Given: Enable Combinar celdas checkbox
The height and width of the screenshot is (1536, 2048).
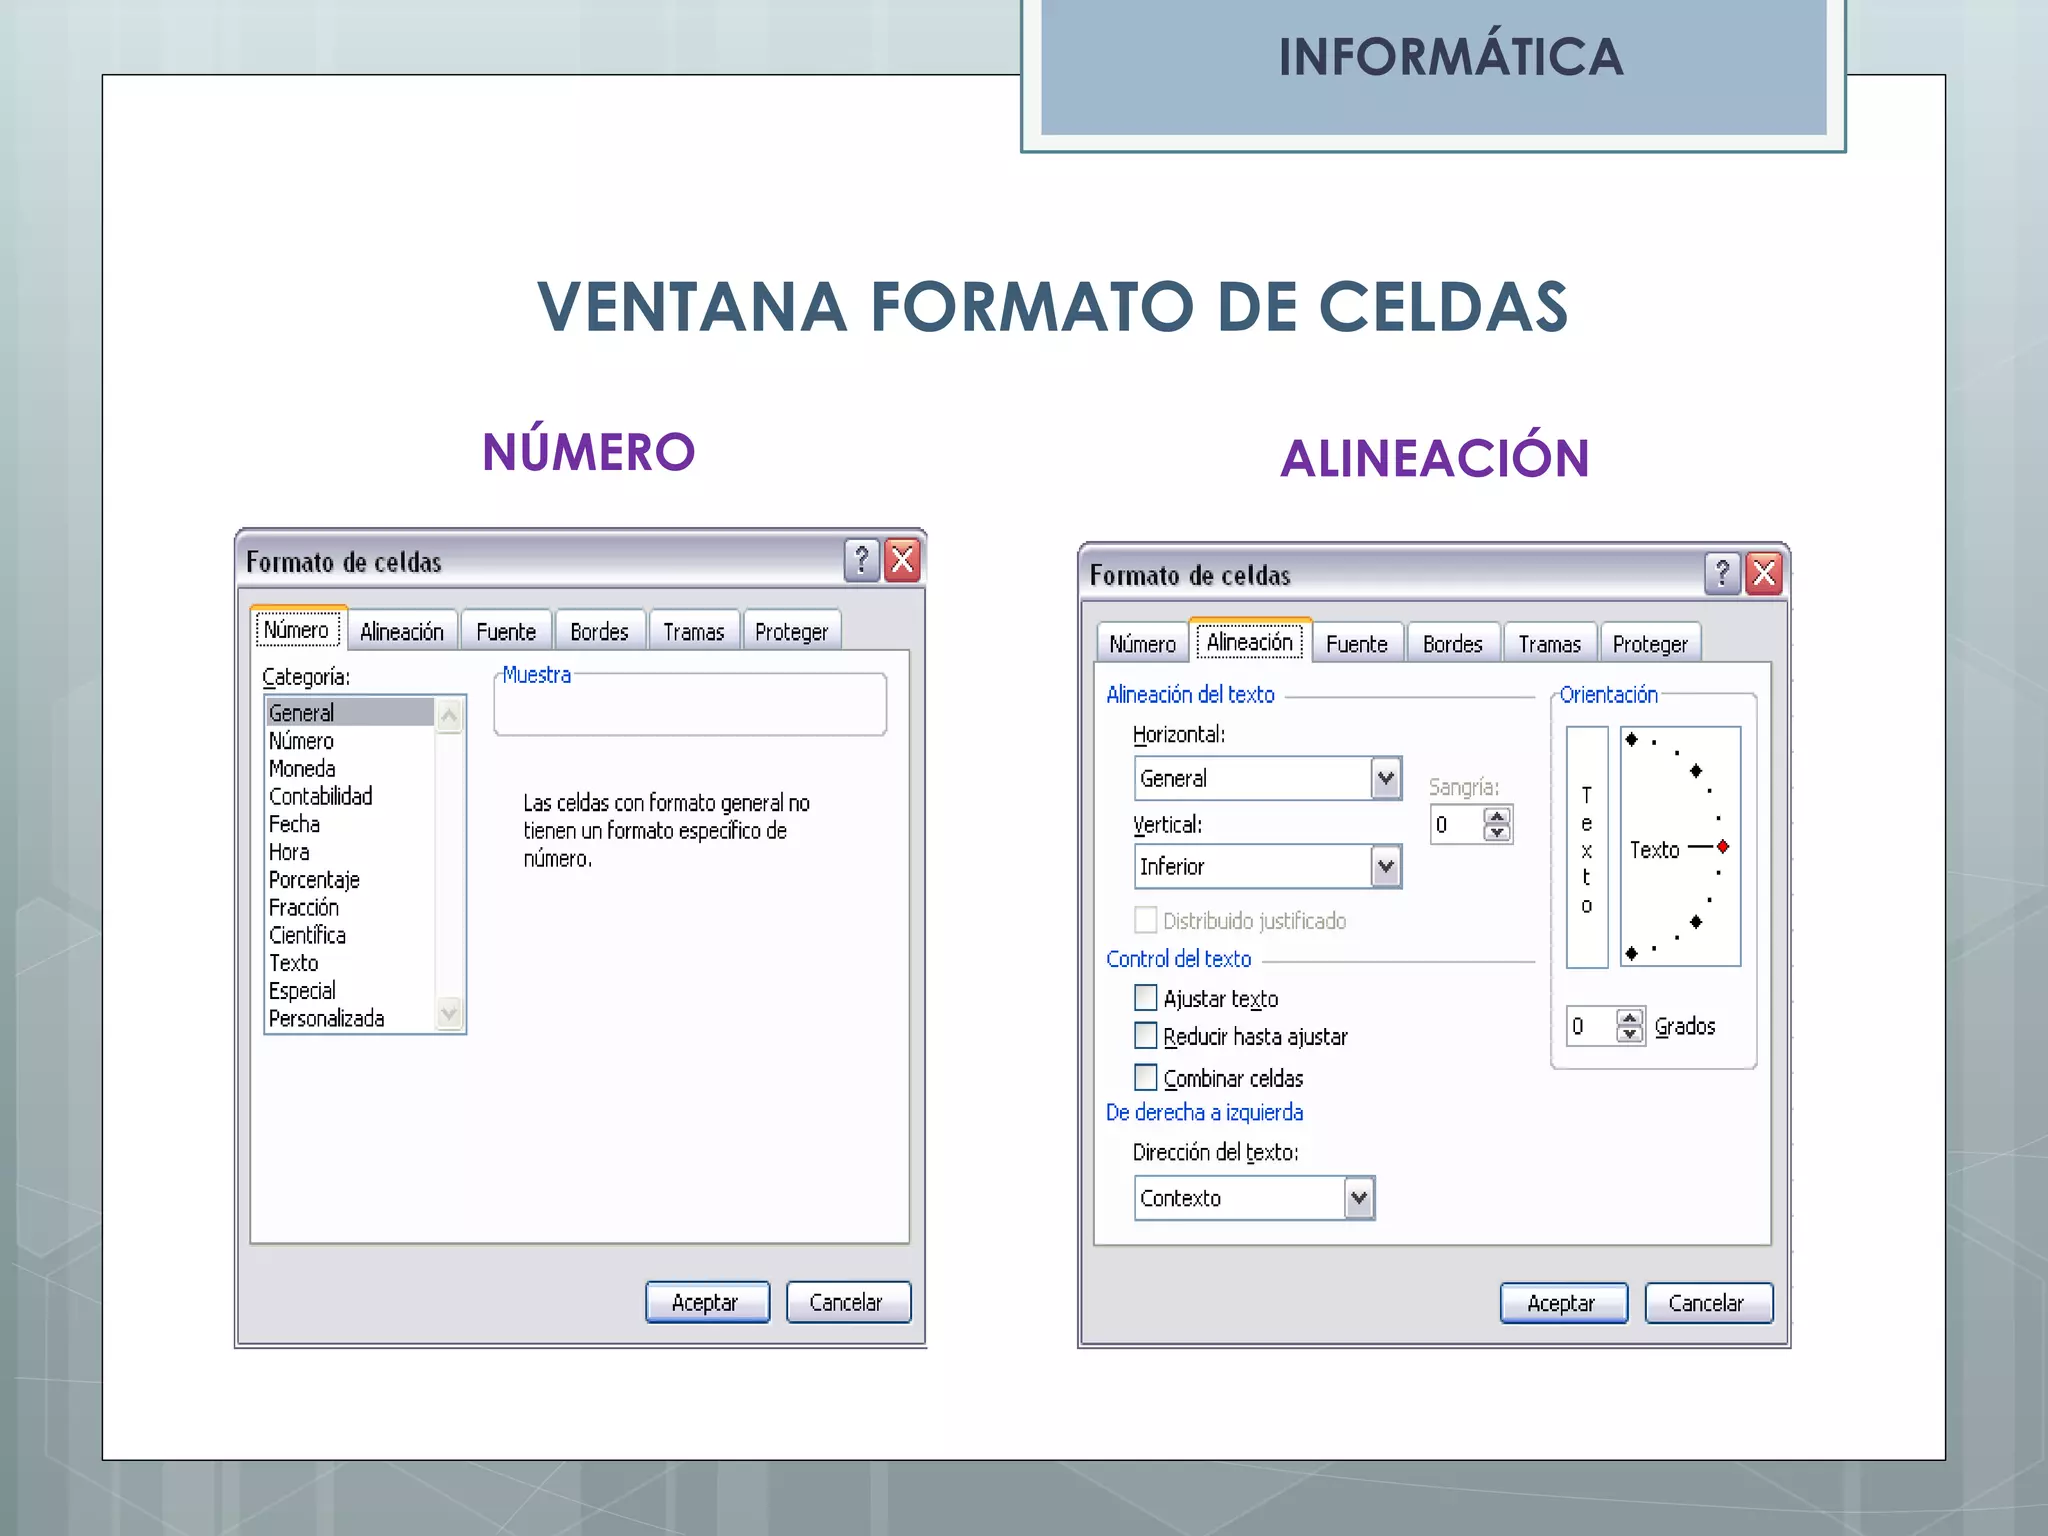Looking at the screenshot, I should [x=1146, y=1077].
